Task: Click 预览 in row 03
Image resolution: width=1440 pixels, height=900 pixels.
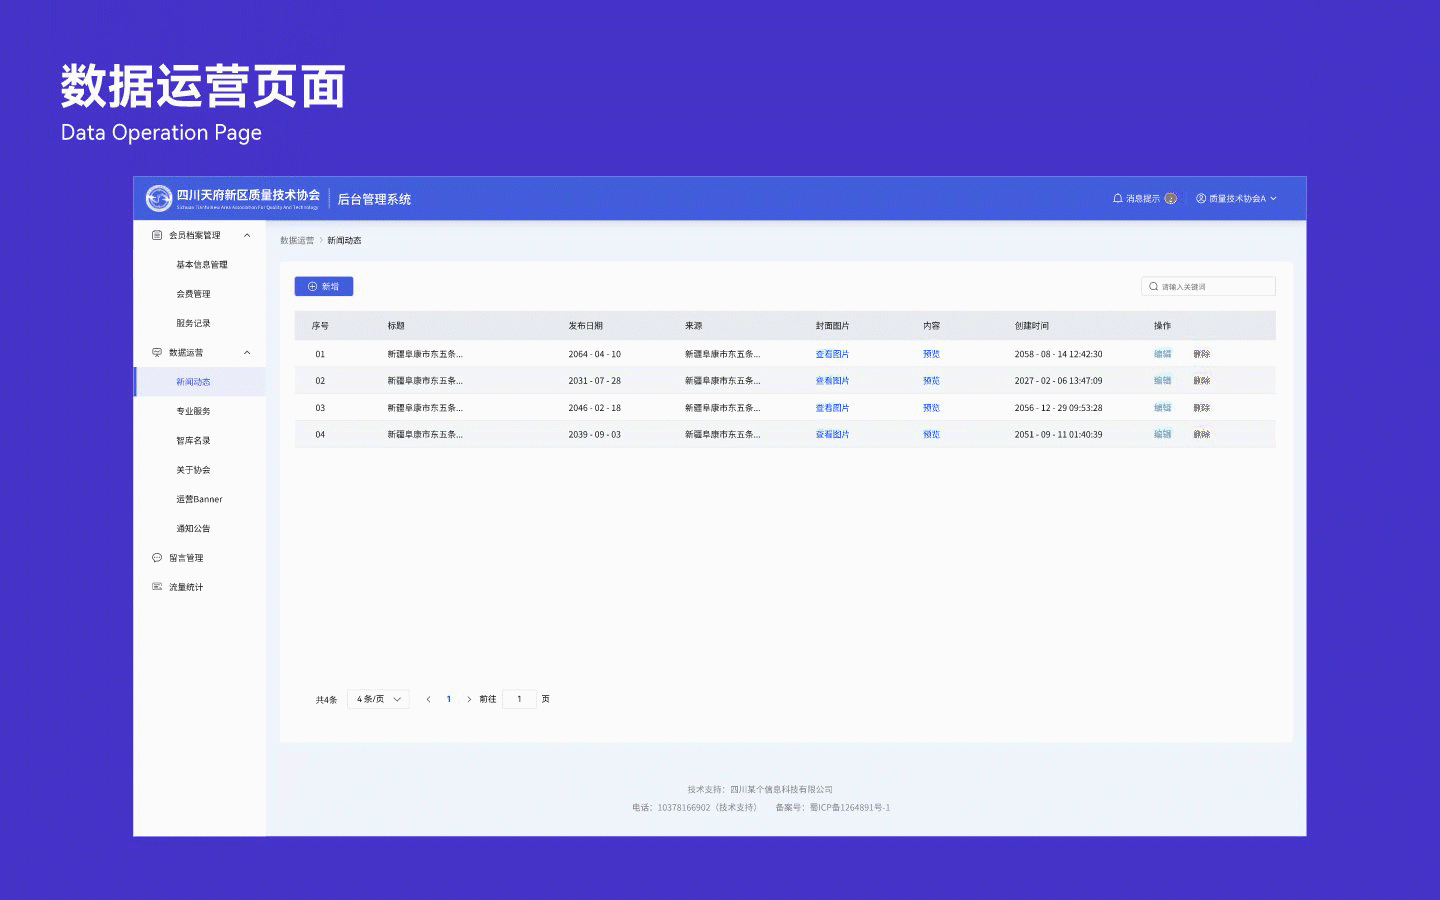Action: 931,408
